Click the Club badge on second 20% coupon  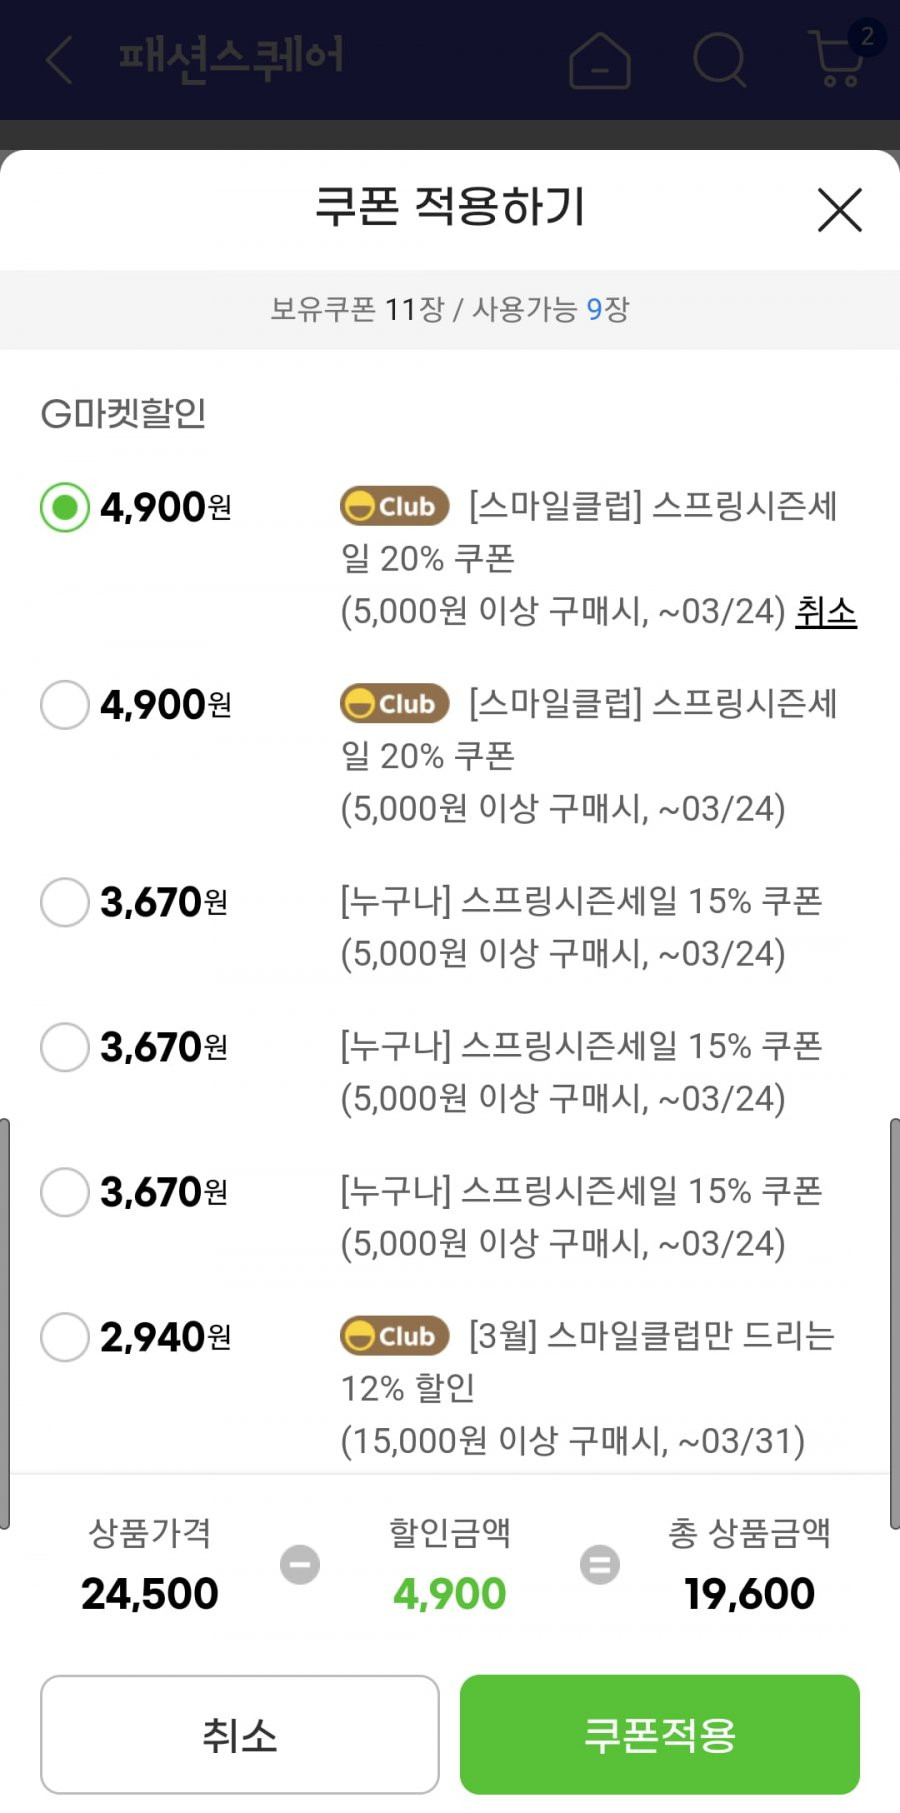394,703
